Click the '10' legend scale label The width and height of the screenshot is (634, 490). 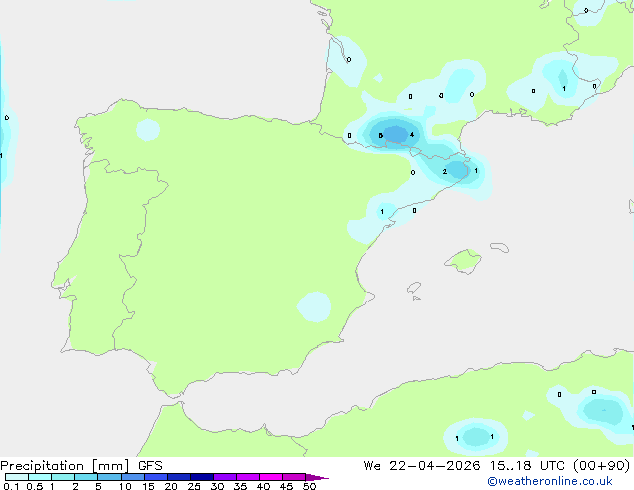125,486
